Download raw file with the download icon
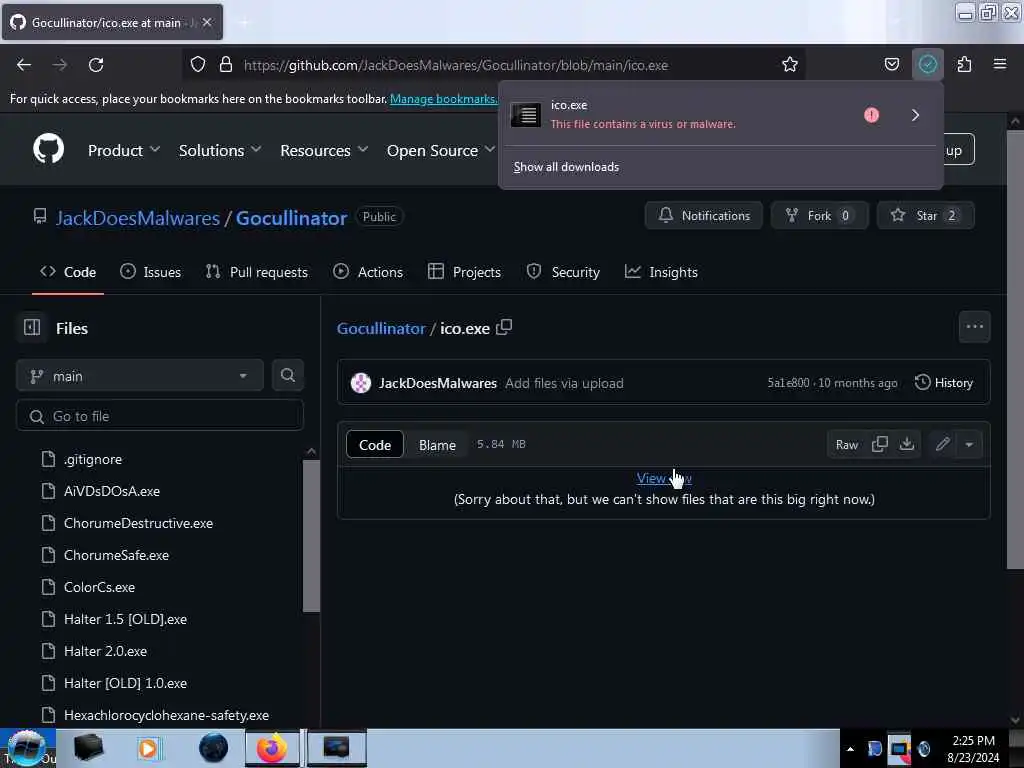1024x768 pixels. [x=906, y=444]
